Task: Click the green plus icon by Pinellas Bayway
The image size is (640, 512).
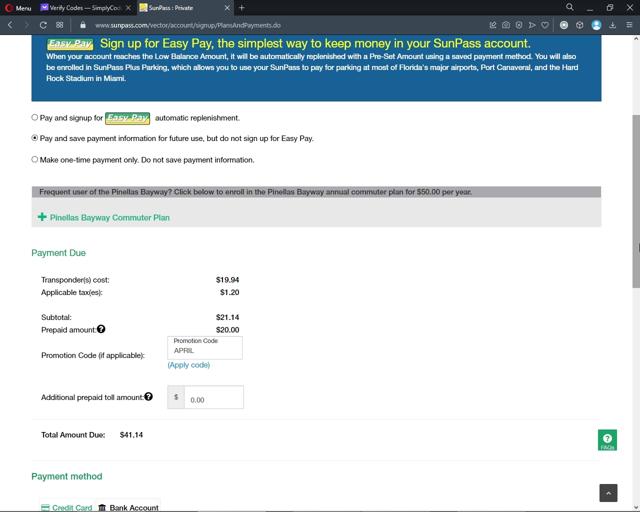Action: tap(42, 217)
